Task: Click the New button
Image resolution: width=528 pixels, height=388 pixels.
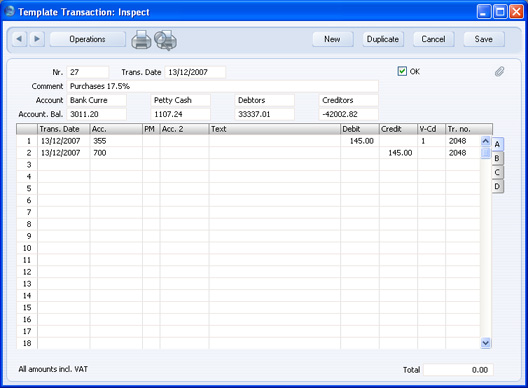Action: tap(332, 39)
